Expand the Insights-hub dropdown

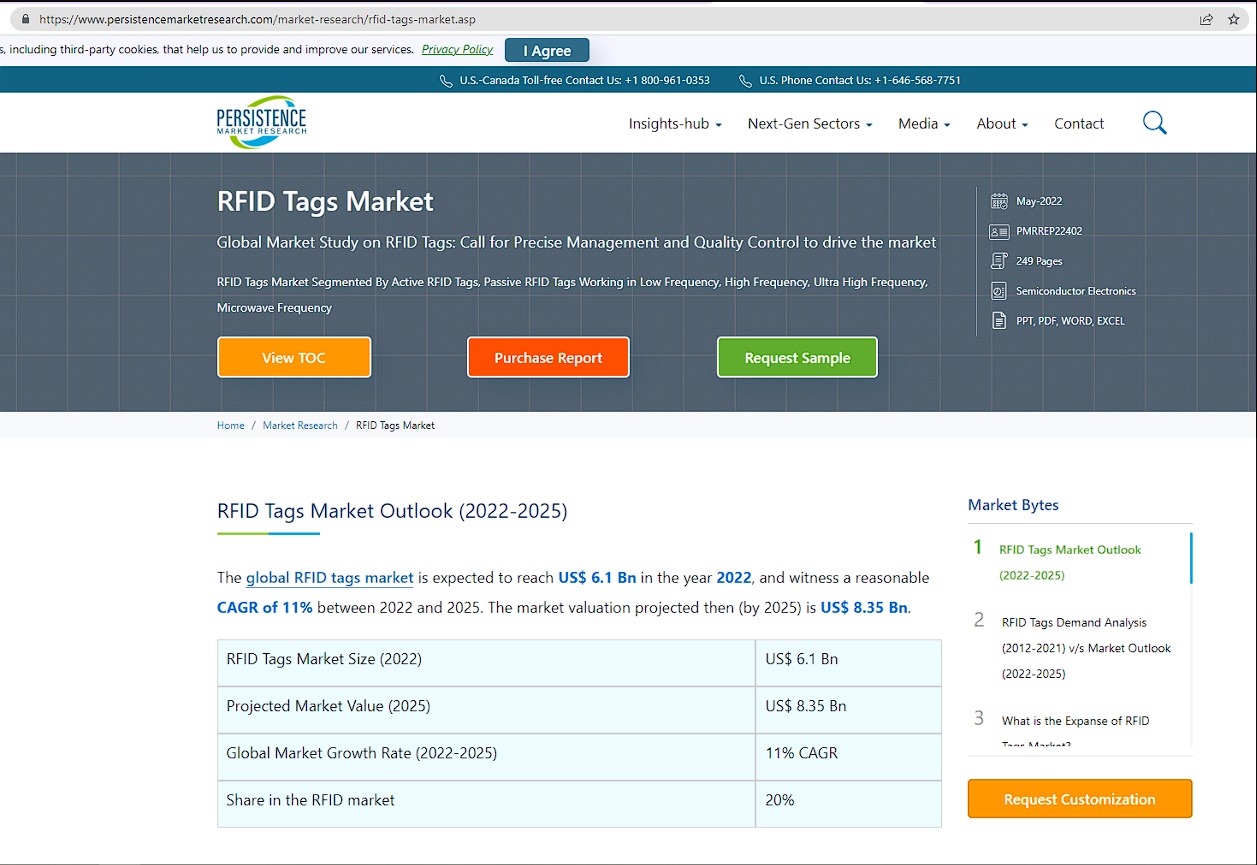tap(675, 123)
